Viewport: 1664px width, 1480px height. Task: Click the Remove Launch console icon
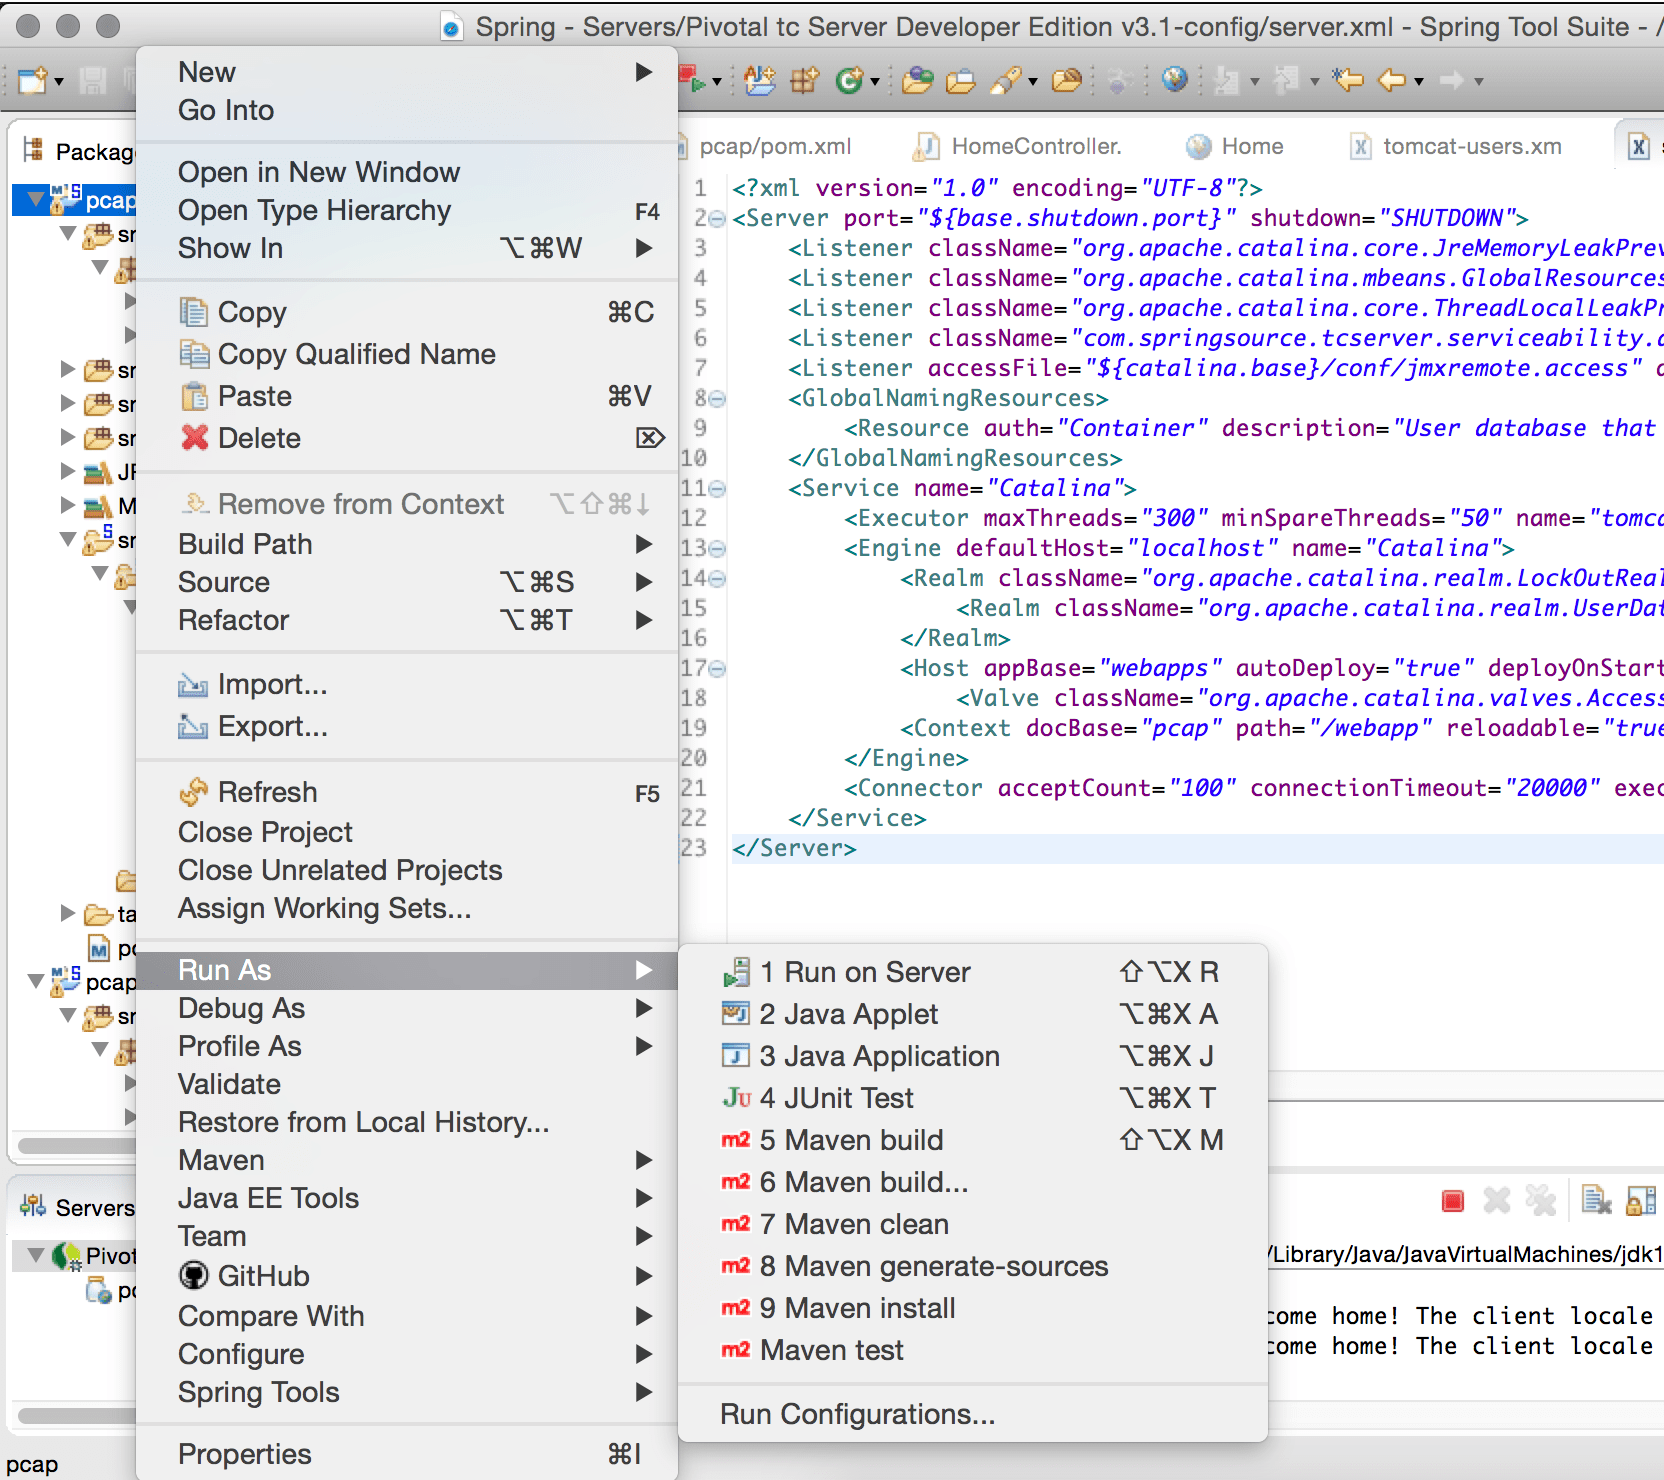click(1497, 1200)
